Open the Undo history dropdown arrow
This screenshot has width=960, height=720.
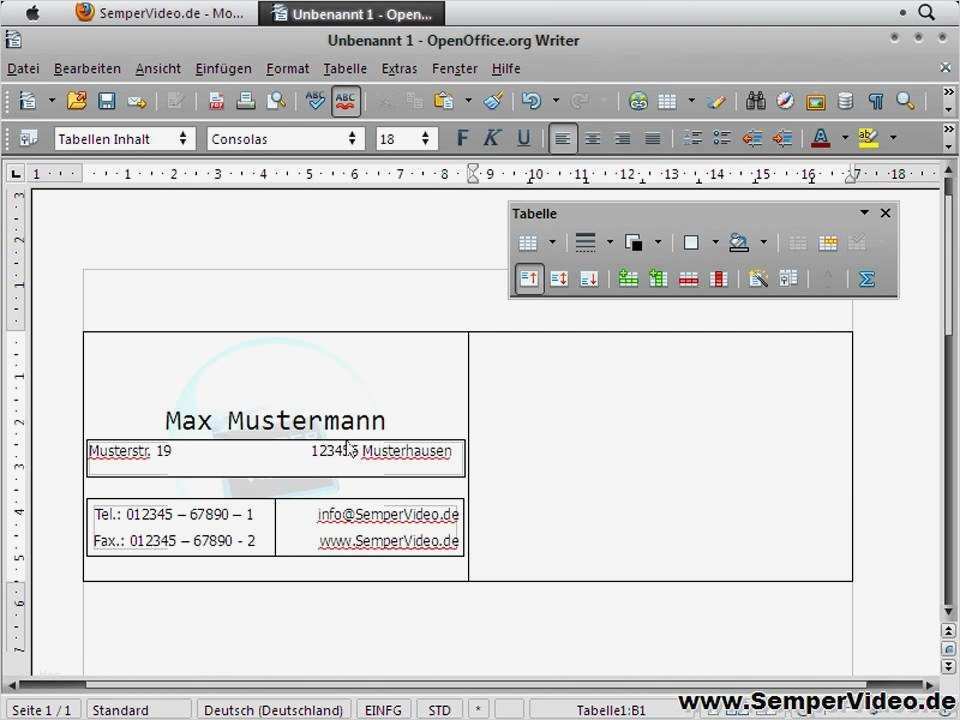[556, 100]
